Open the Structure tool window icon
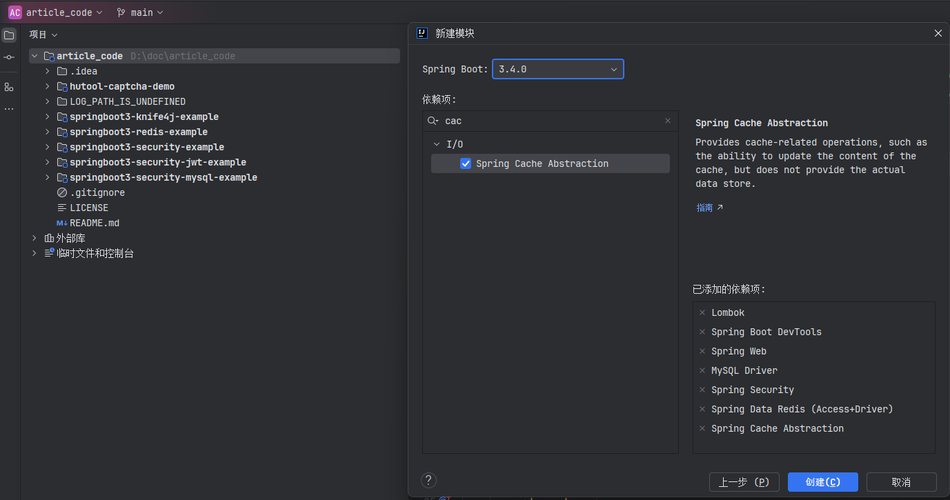The width and height of the screenshot is (950, 500). click(x=9, y=87)
